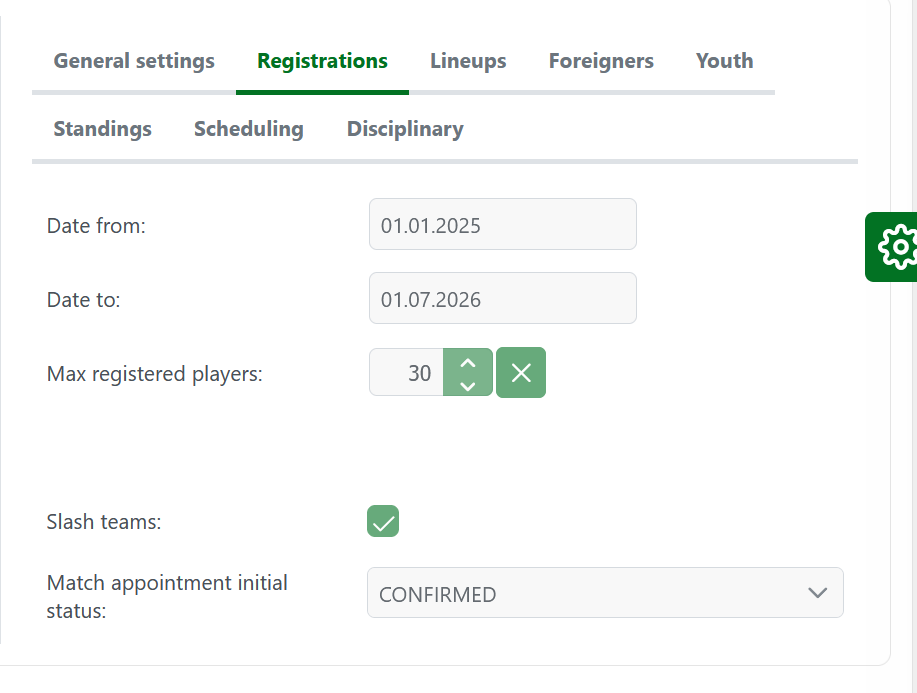
Task: Switch to the Disciplinary tab
Action: [x=405, y=129]
